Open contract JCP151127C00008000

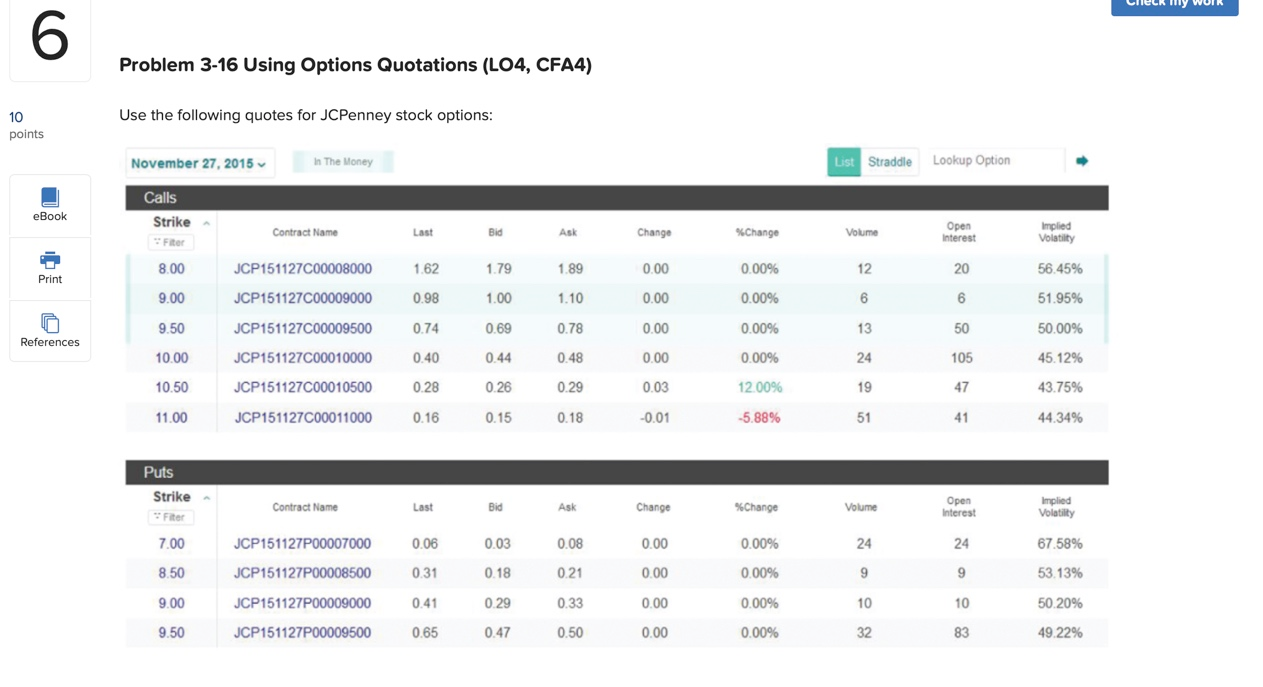click(x=302, y=268)
